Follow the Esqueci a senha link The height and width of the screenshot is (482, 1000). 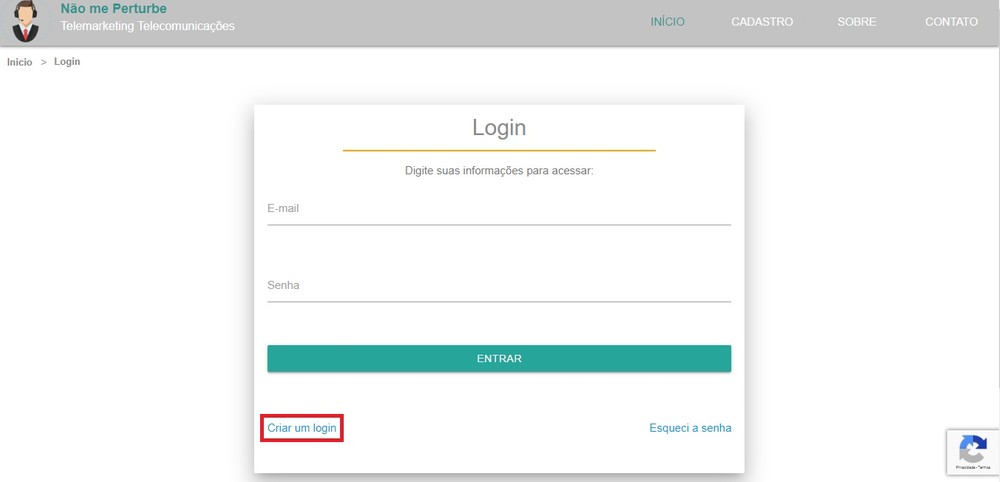click(x=690, y=428)
